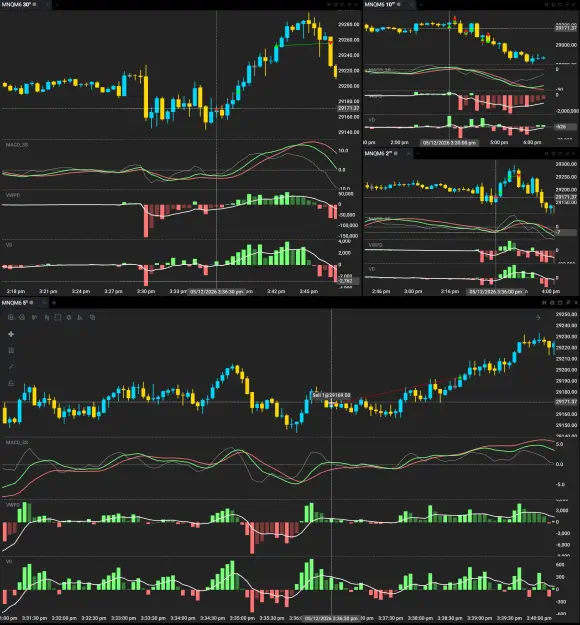Screen dimensions: 580x625
Task: Click the VD label in 10-minute chart
Action: 372,120
